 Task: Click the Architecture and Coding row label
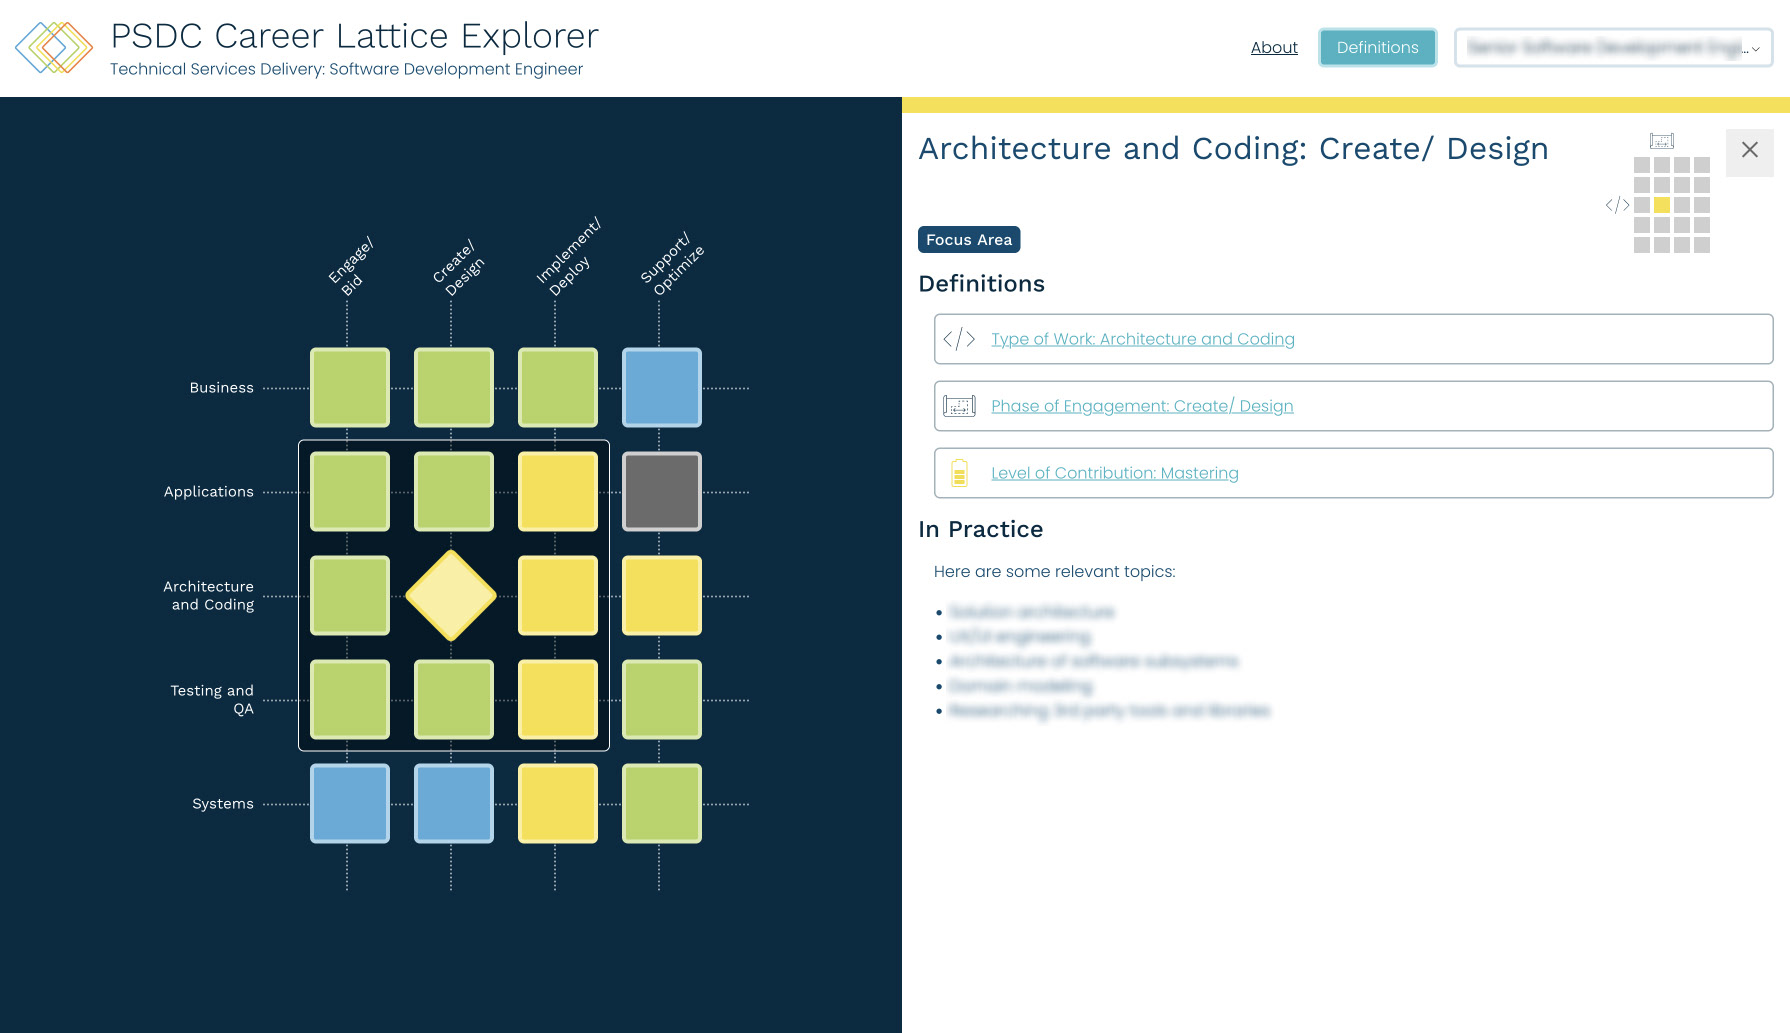[209, 596]
